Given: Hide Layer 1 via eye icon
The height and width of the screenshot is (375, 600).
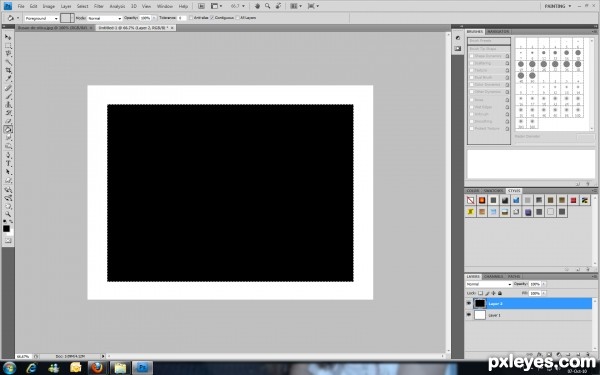Looking at the screenshot, I should (469, 315).
